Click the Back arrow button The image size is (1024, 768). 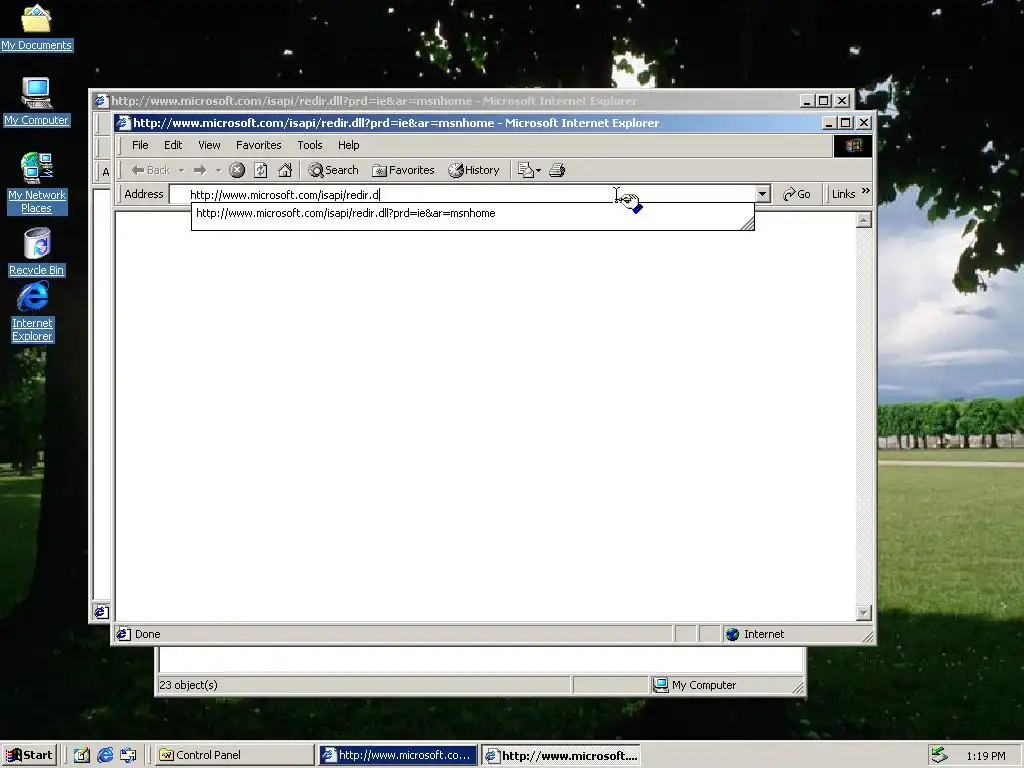coord(151,170)
